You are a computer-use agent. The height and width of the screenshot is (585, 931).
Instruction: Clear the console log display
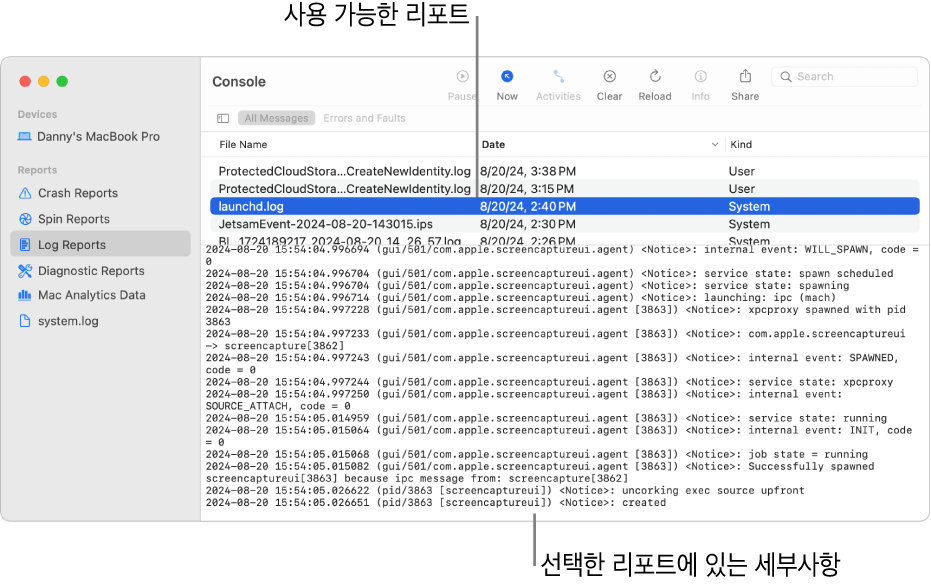tap(609, 85)
